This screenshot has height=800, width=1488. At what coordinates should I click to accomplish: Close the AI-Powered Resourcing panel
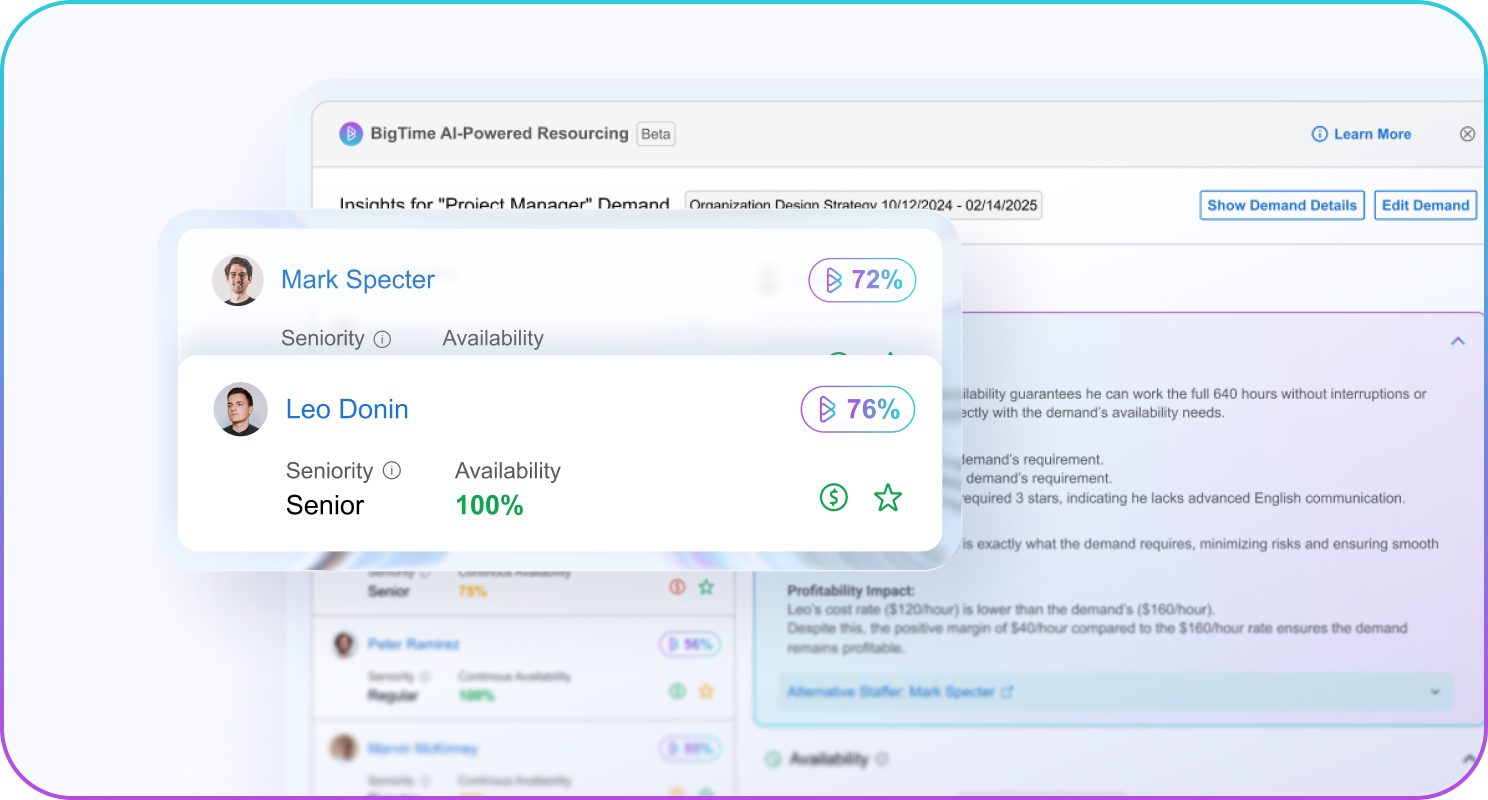[1467, 134]
